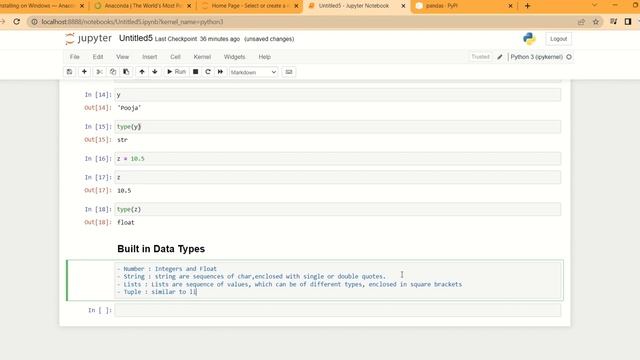Image resolution: width=640 pixels, height=360 pixels.
Task: Switch to the Installing on Windows tab
Action: coord(38,6)
